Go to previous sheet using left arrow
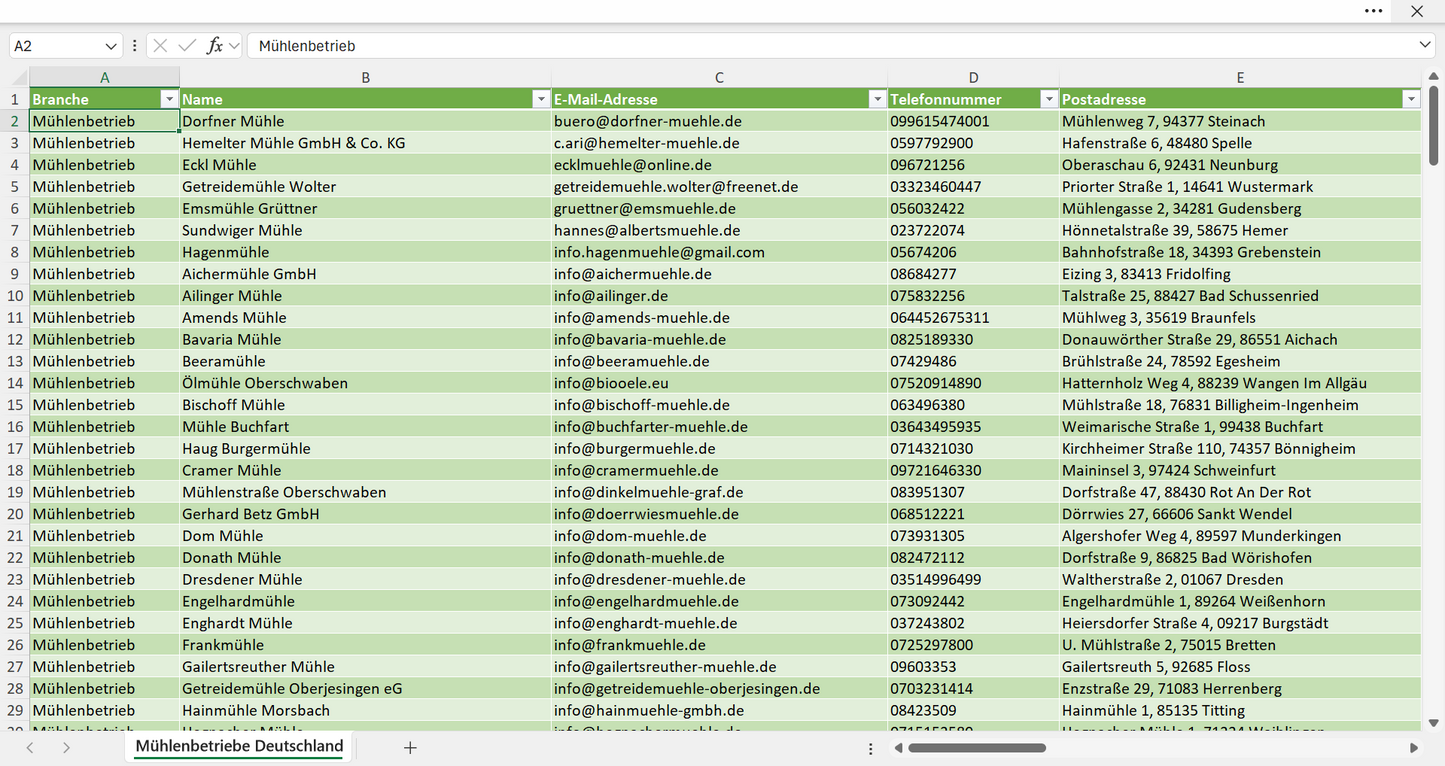Image resolution: width=1445 pixels, height=766 pixels. [x=30, y=748]
